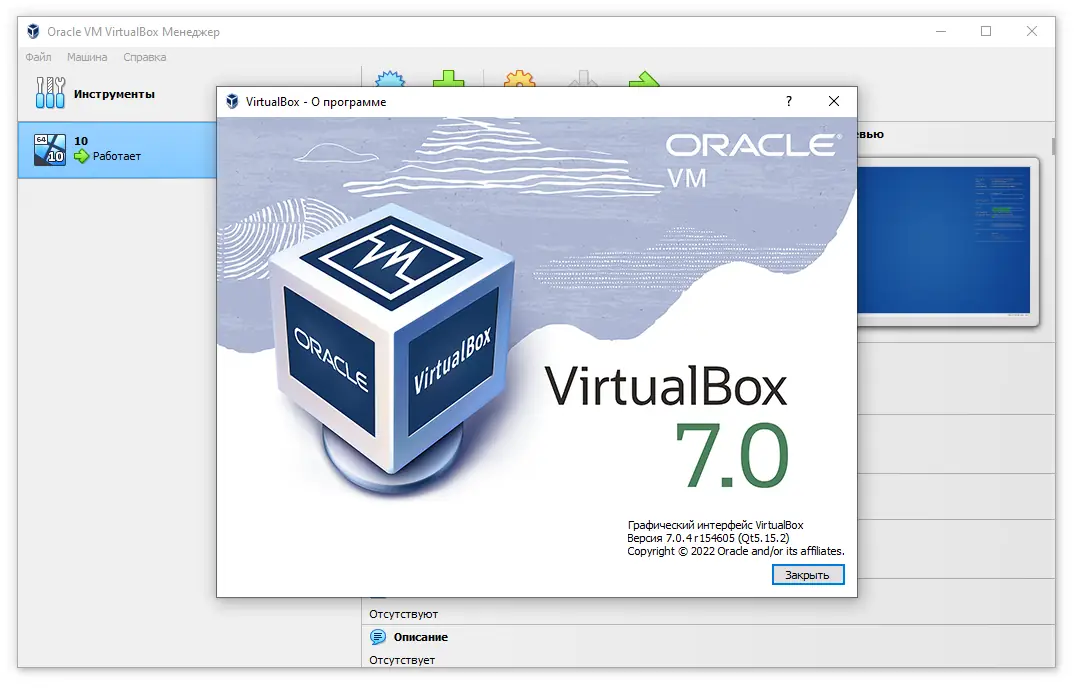Select virtual machine 10 in the list
This screenshot has width=1076, height=690.
click(x=117, y=150)
